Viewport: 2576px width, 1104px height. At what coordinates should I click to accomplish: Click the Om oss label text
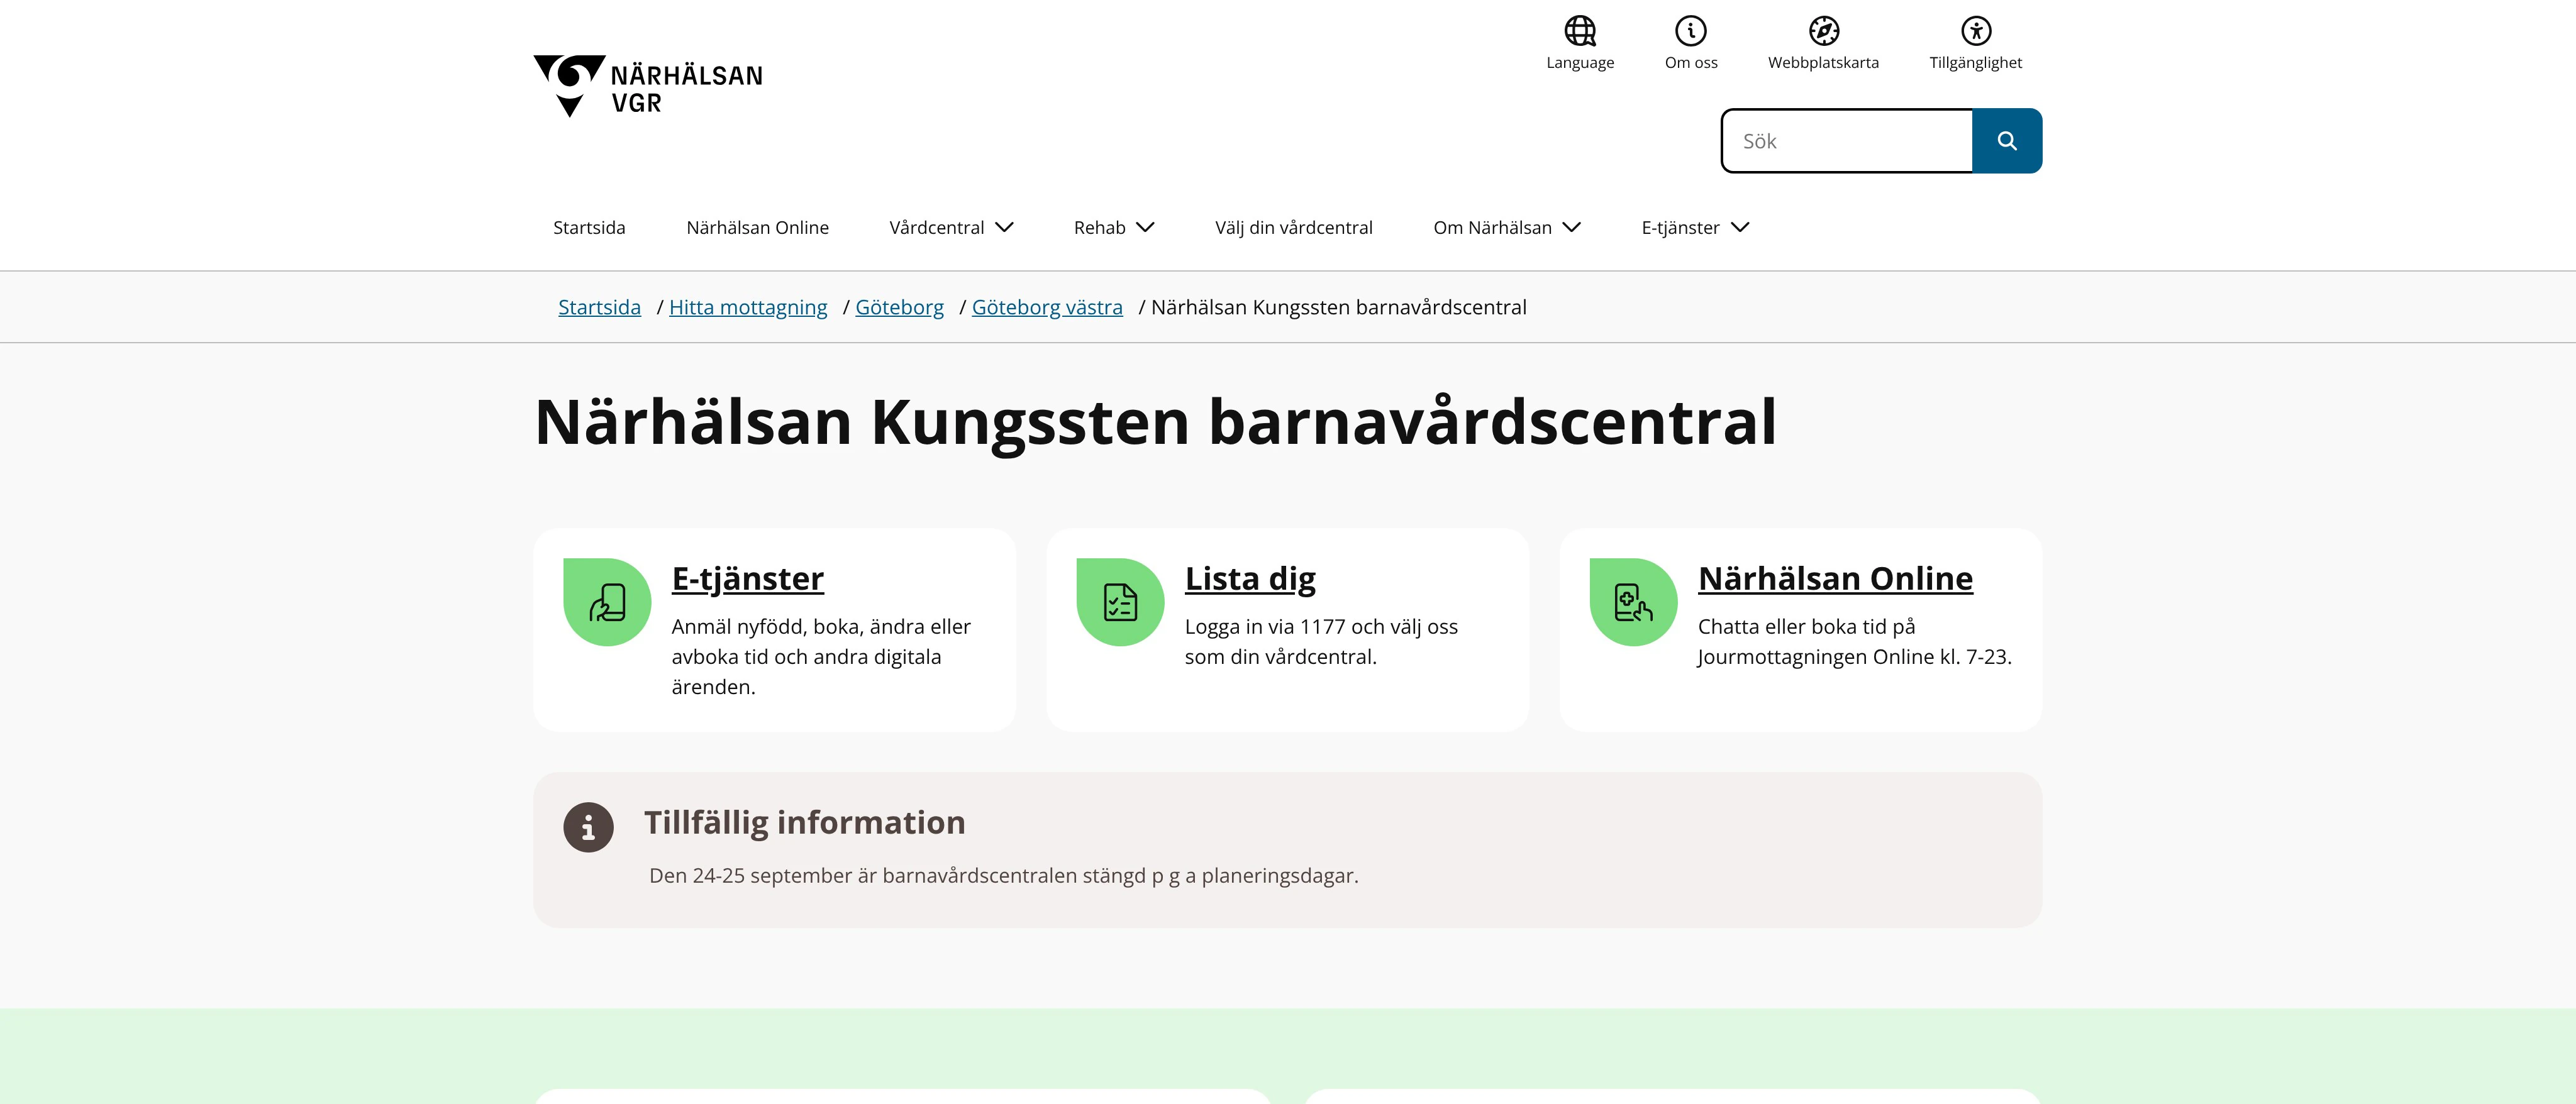(1691, 63)
